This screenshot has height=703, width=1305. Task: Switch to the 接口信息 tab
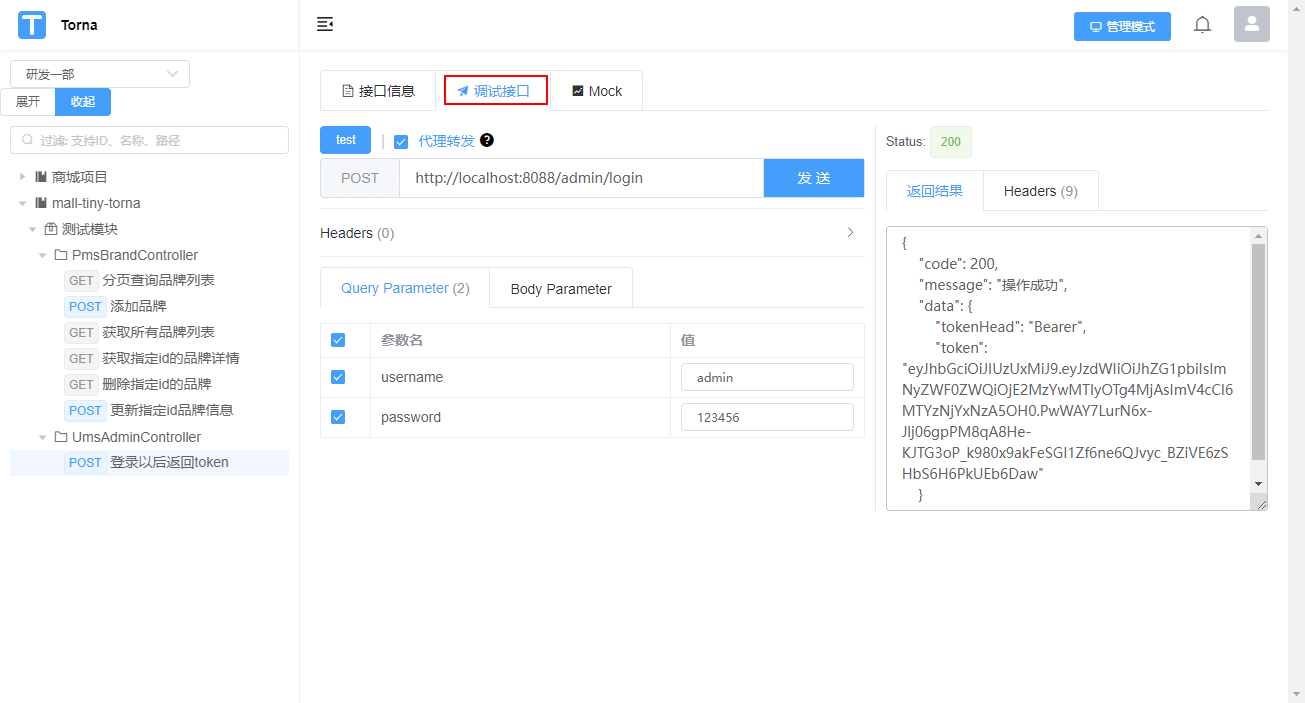(378, 90)
